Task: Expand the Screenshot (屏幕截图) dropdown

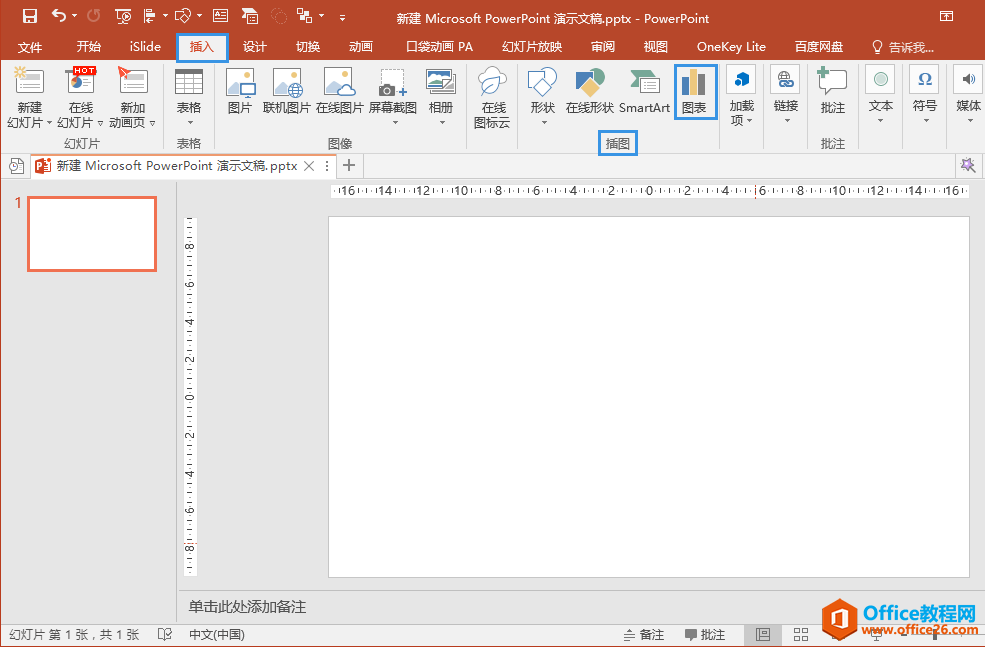Action: point(393,122)
